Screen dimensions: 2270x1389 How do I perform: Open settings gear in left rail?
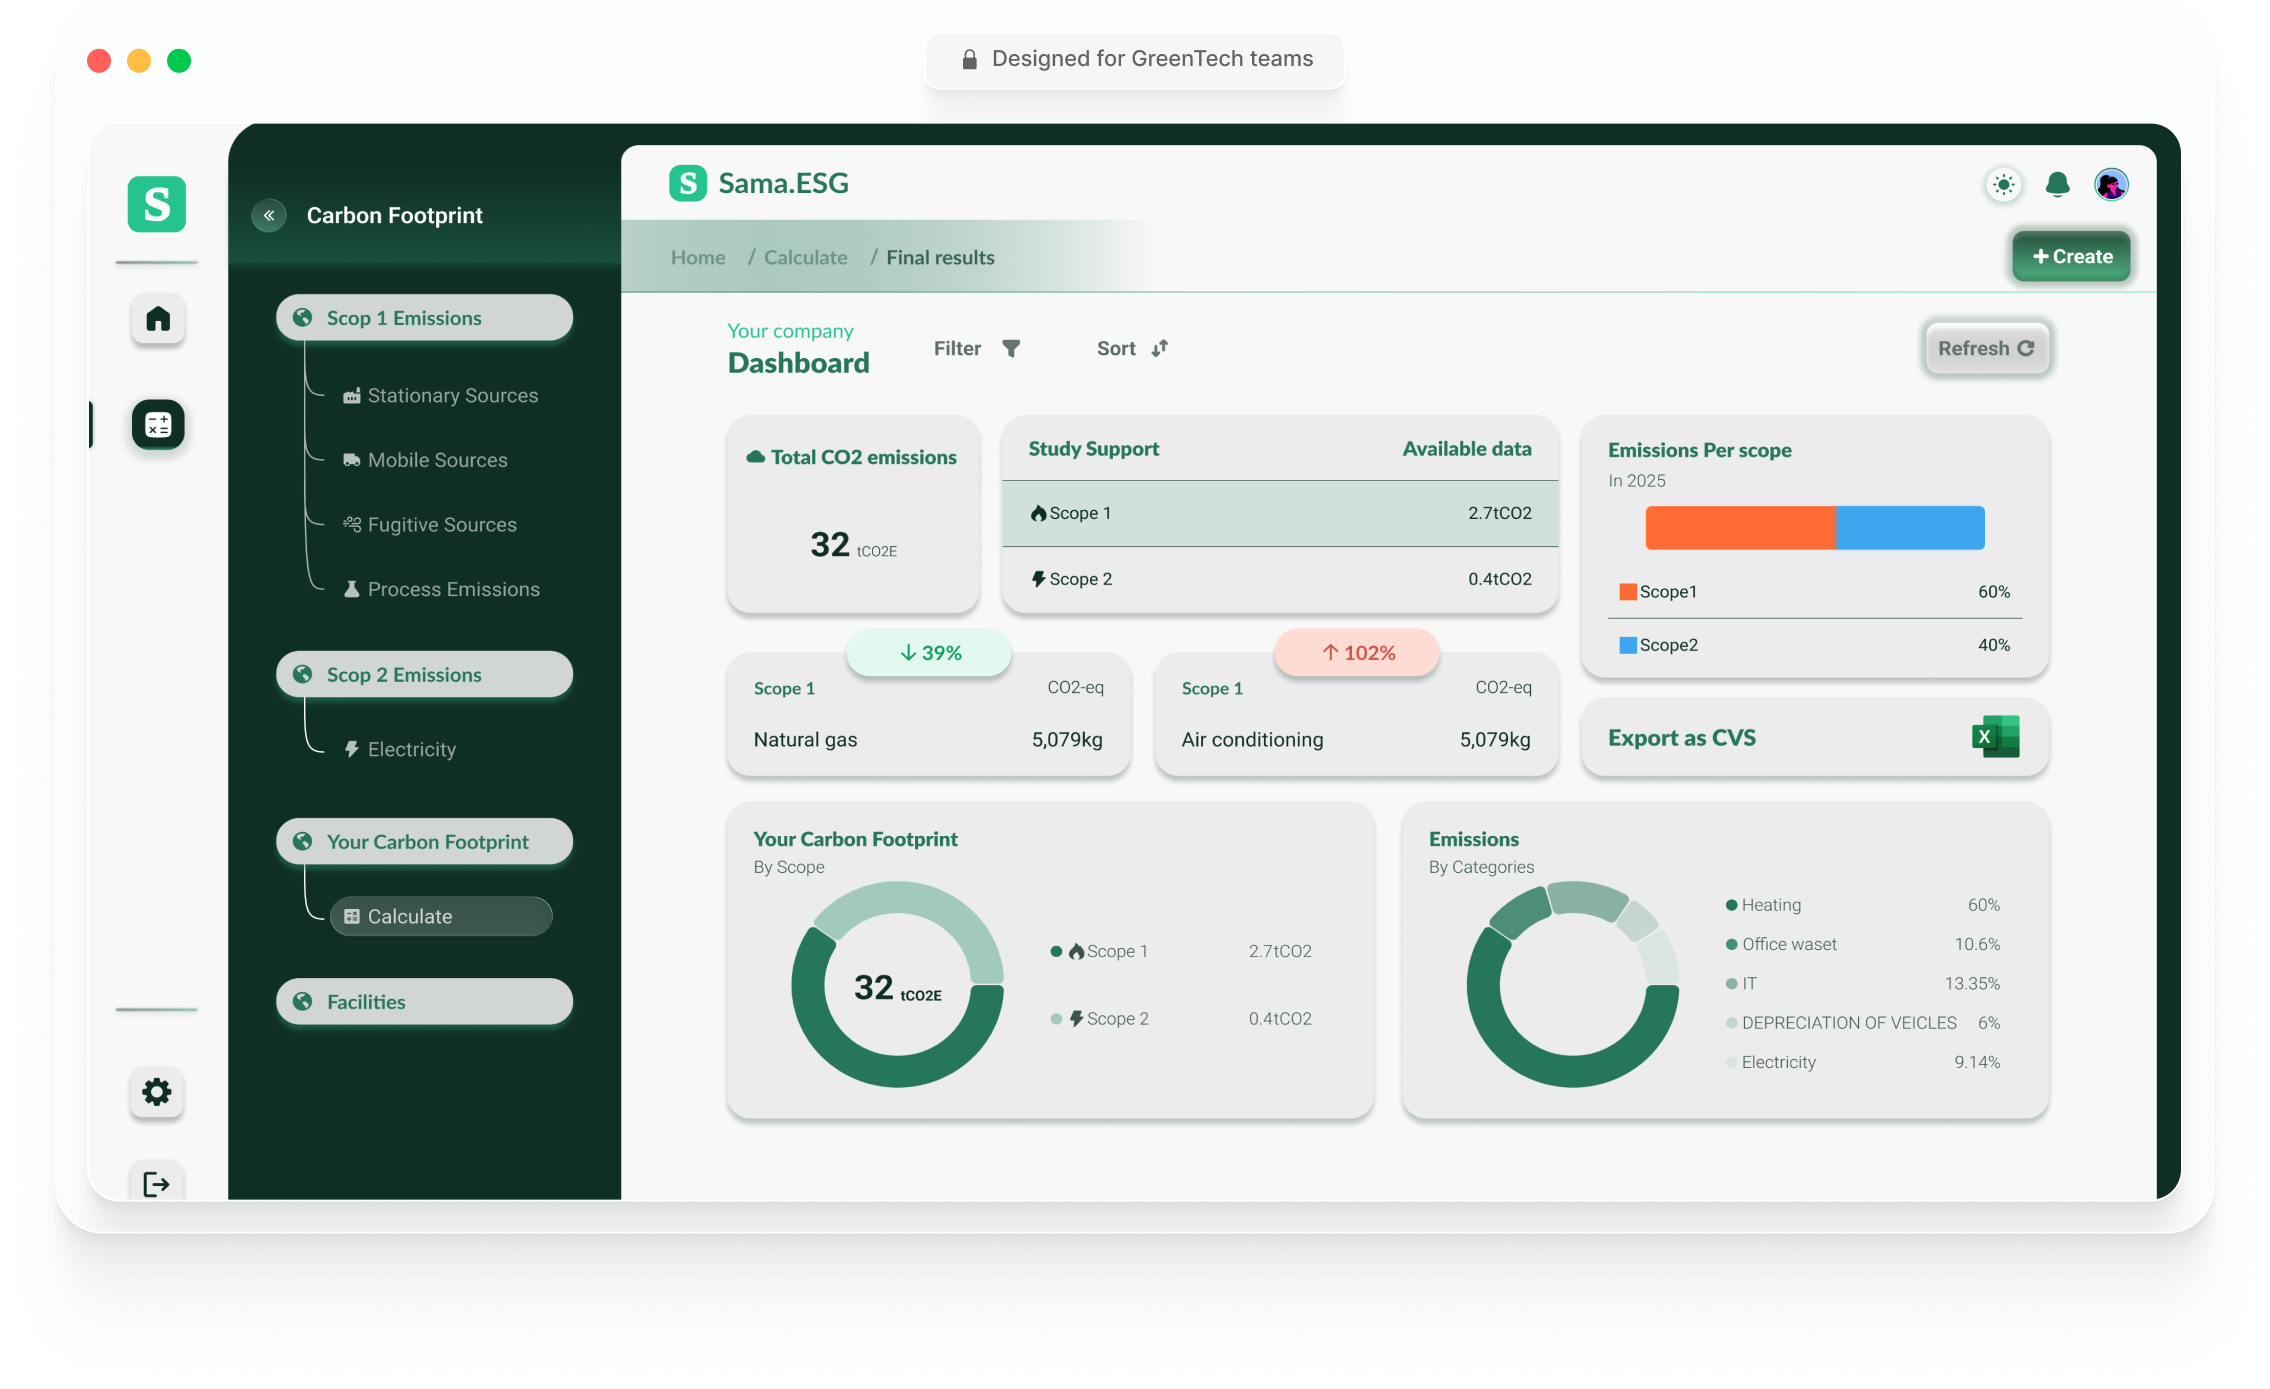coord(157,1091)
